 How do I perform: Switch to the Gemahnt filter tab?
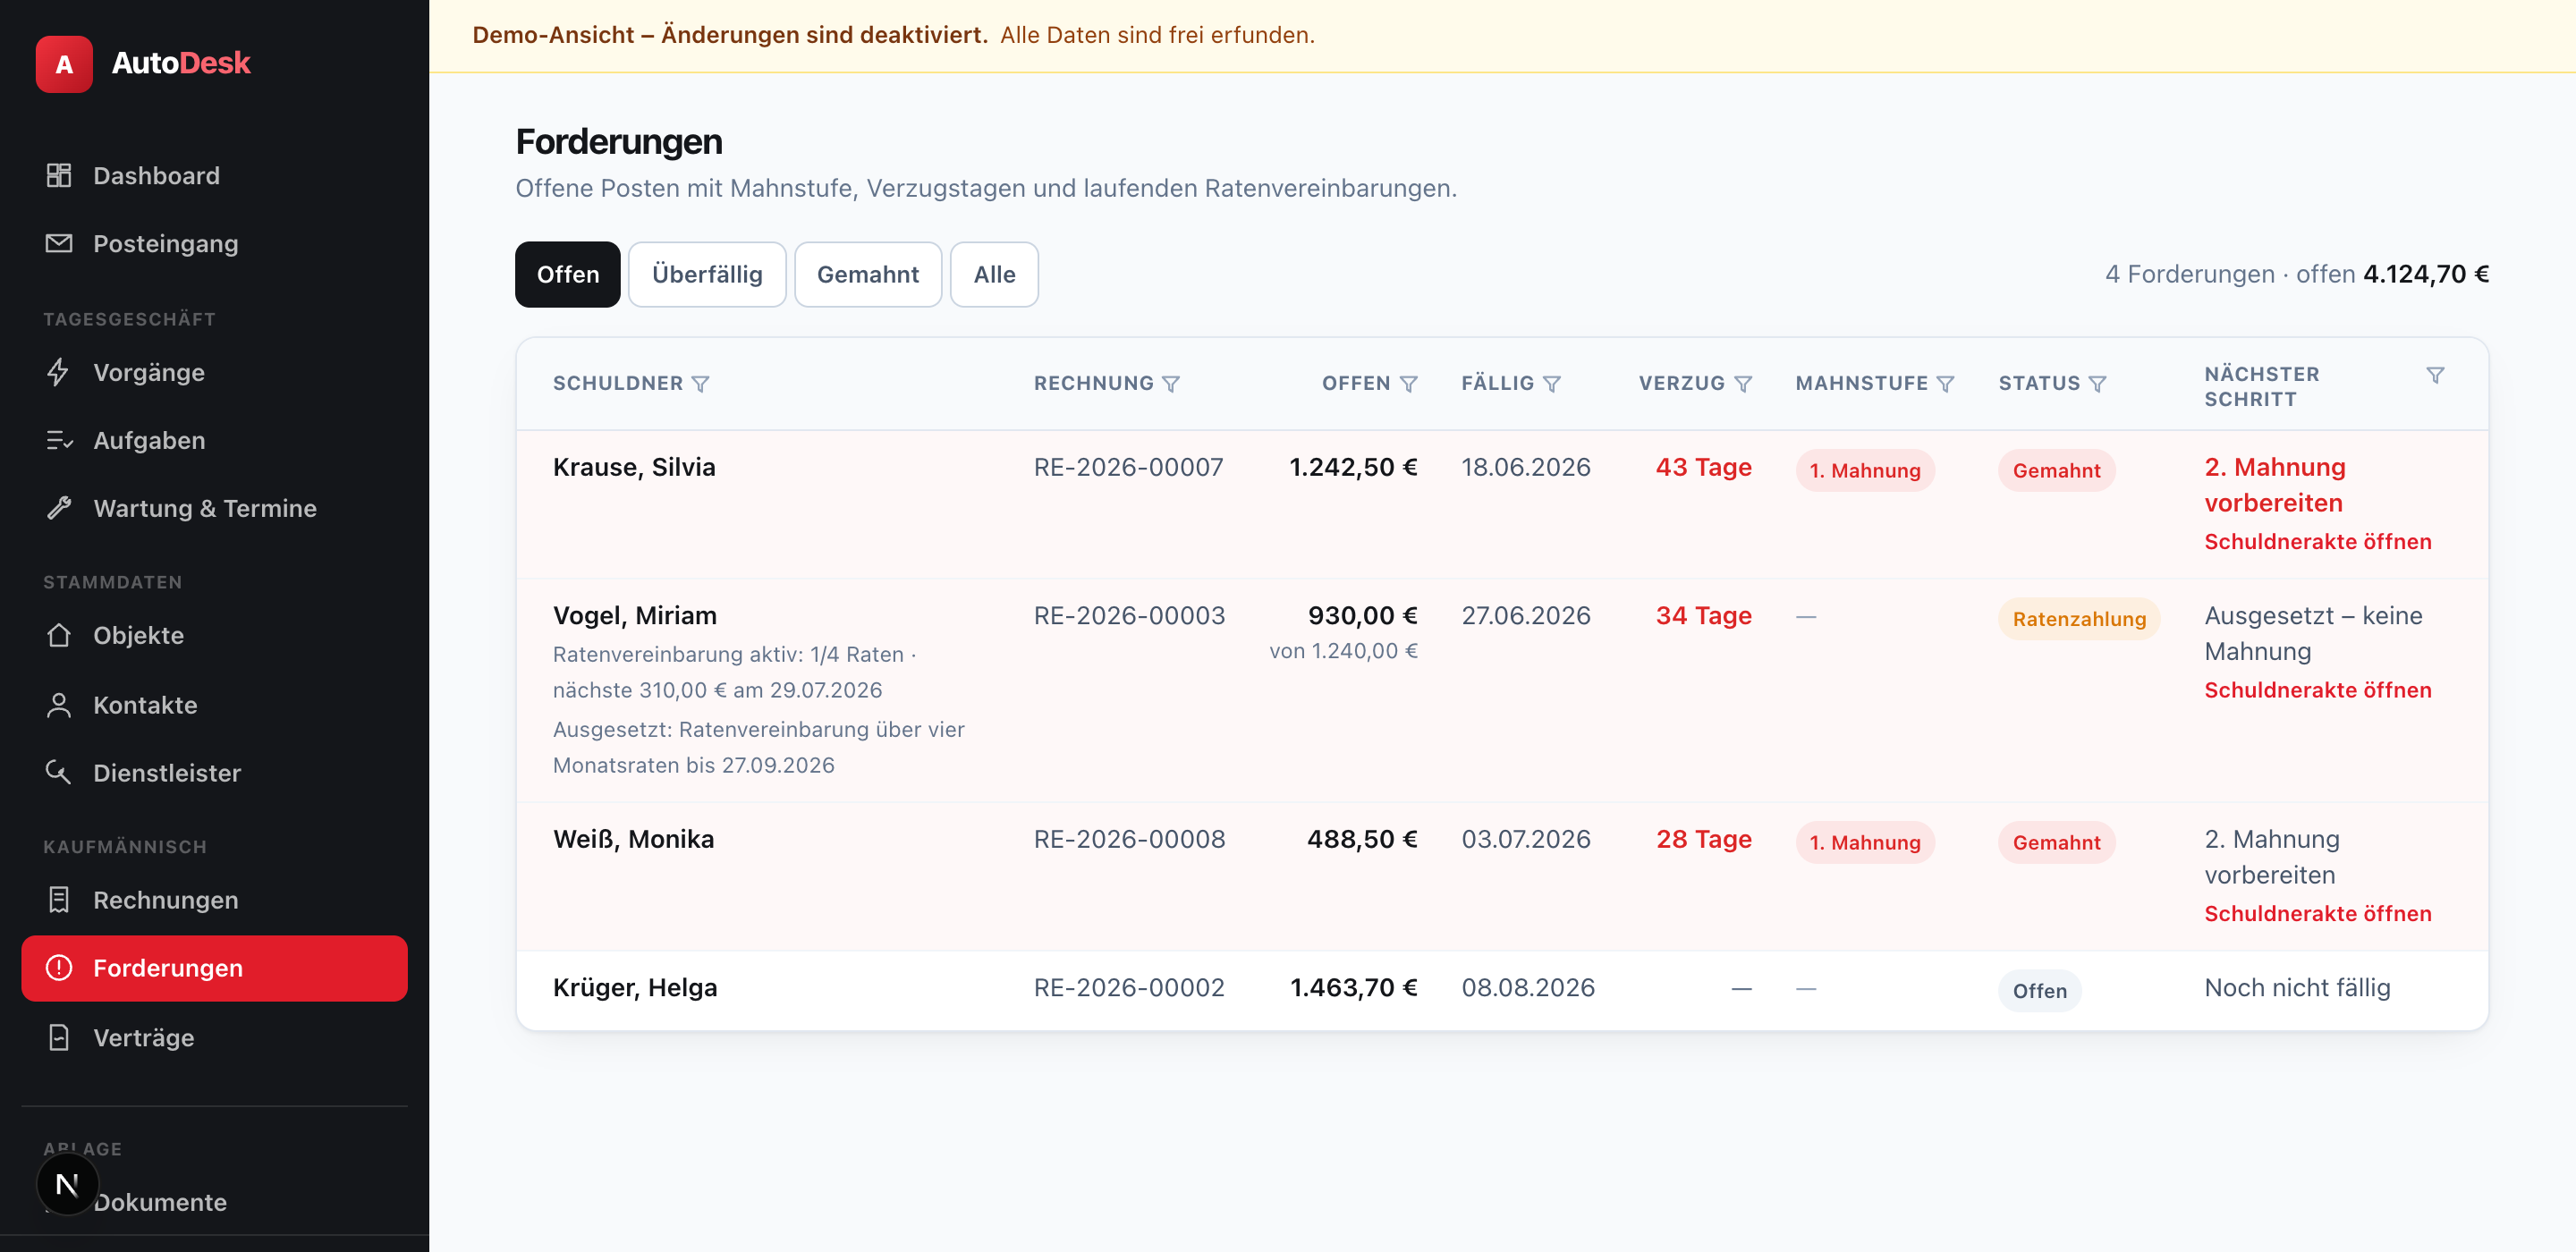click(x=868, y=274)
